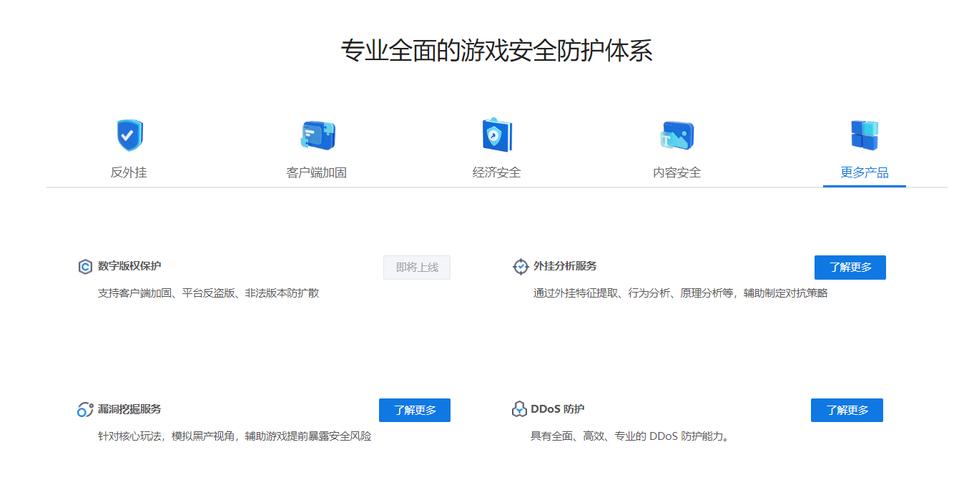Switch to the 反外挂 tab label
The height and width of the screenshot is (500, 964).
(x=129, y=172)
